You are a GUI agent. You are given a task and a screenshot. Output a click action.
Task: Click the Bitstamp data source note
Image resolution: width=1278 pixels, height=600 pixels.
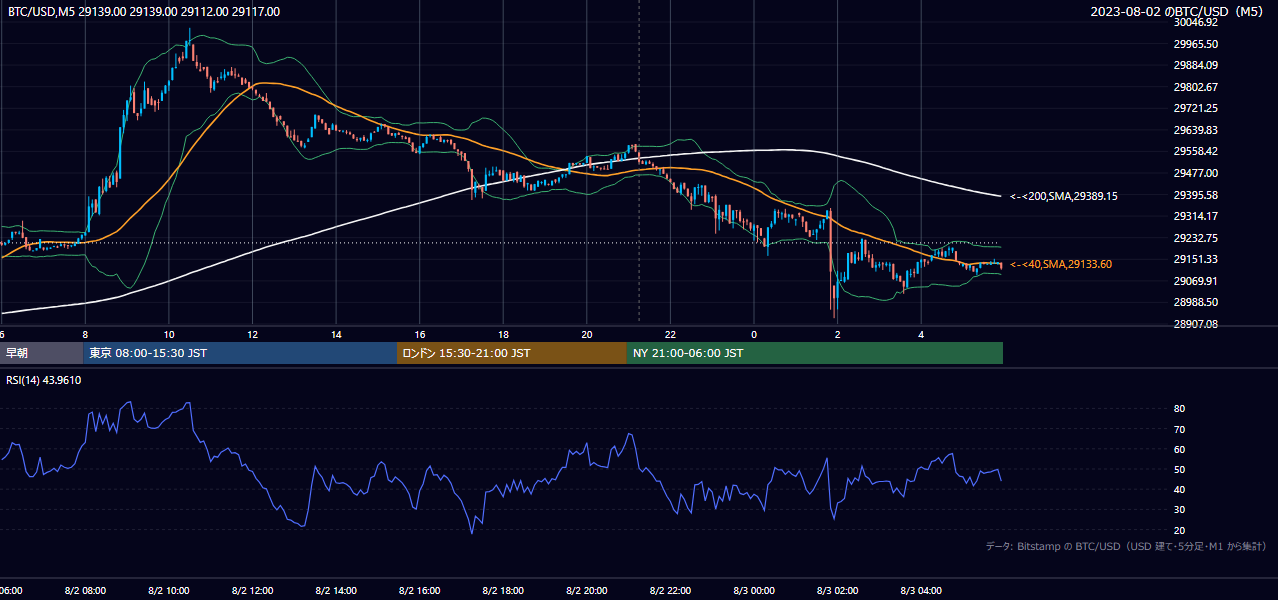pos(1126,546)
